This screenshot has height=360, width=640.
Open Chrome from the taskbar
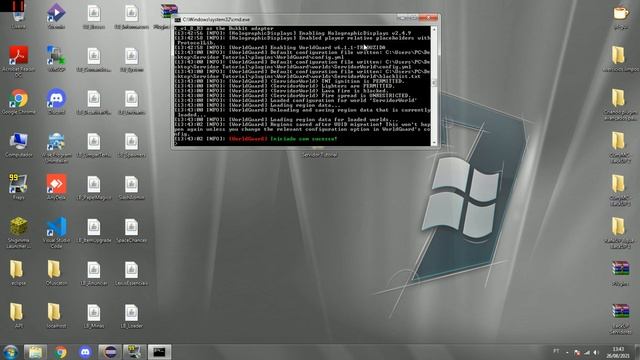click(61, 352)
